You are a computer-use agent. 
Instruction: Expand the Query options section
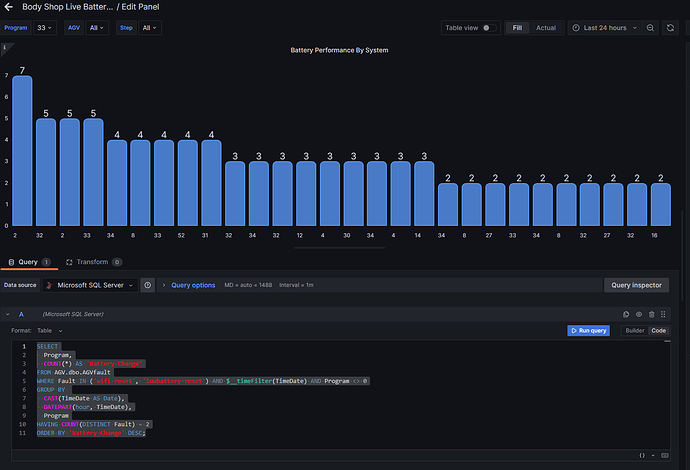pos(192,285)
